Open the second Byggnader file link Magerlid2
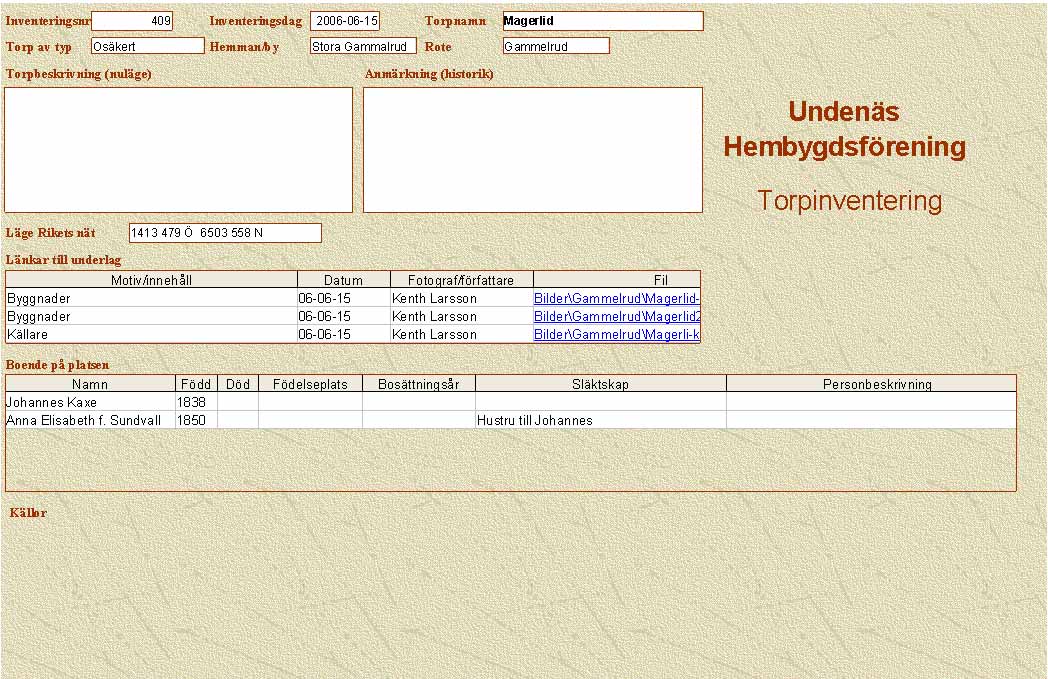The width and height of the screenshot is (1048, 679). point(616,316)
